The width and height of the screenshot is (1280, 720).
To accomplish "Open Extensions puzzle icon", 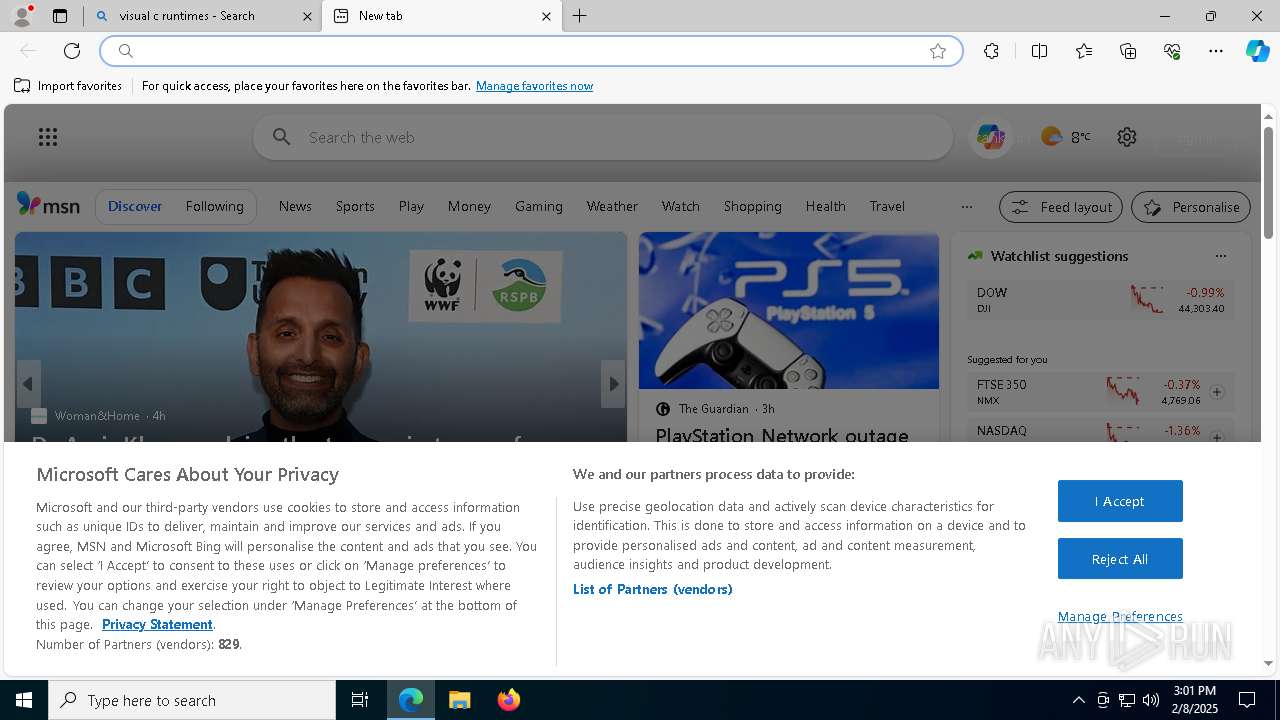I will (x=991, y=51).
